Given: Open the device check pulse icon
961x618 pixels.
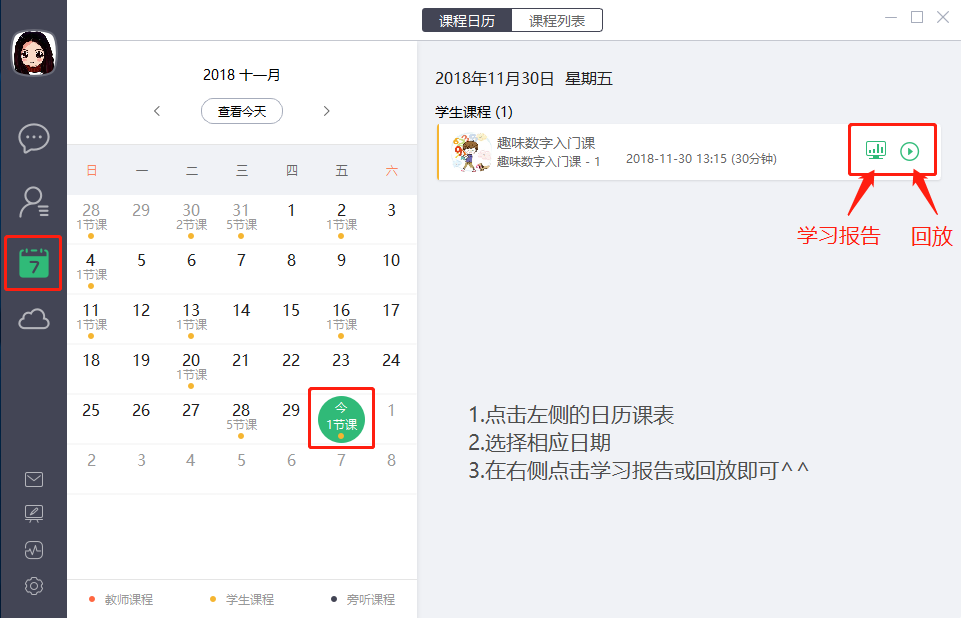Looking at the screenshot, I should coord(34,550).
